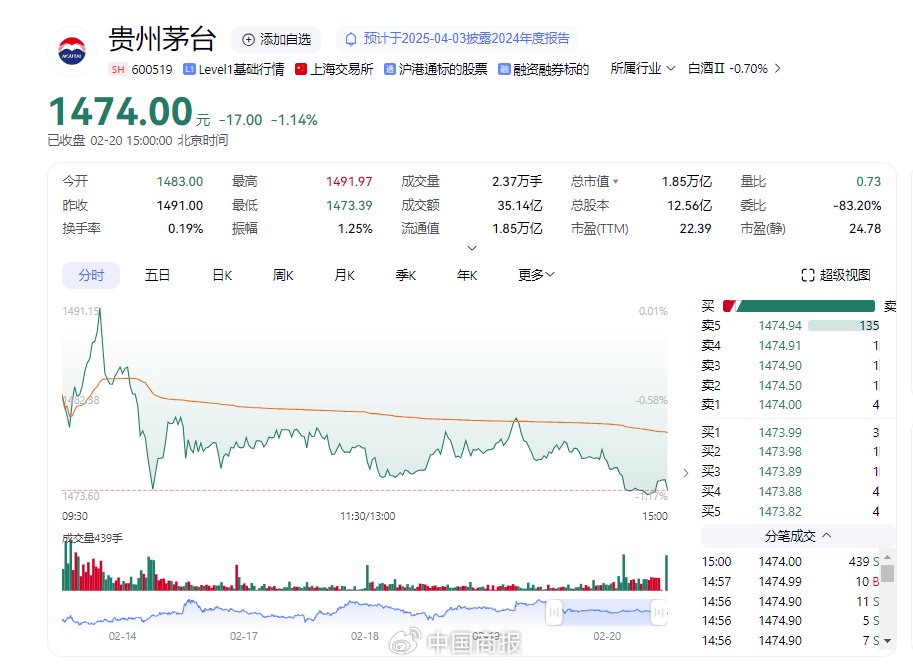Click the 15:00 trade row of 439
The width and height of the screenshot is (913, 664).
tap(790, 562)
